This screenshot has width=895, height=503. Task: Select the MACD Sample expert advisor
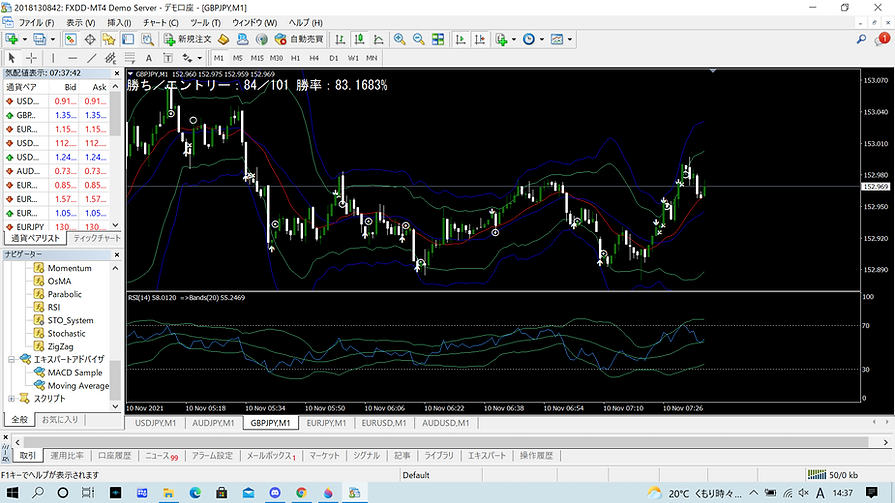click(75, 372)
